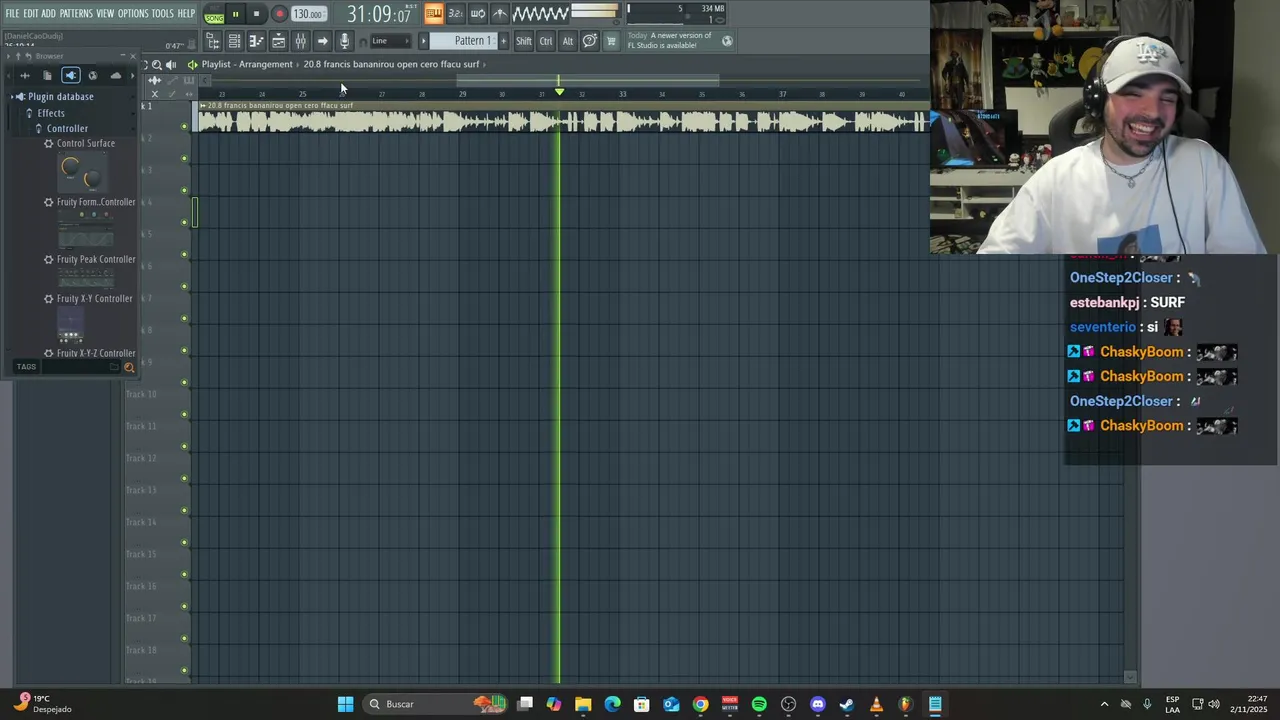Click the green playhead marker on timeline

tap(559, 93)
